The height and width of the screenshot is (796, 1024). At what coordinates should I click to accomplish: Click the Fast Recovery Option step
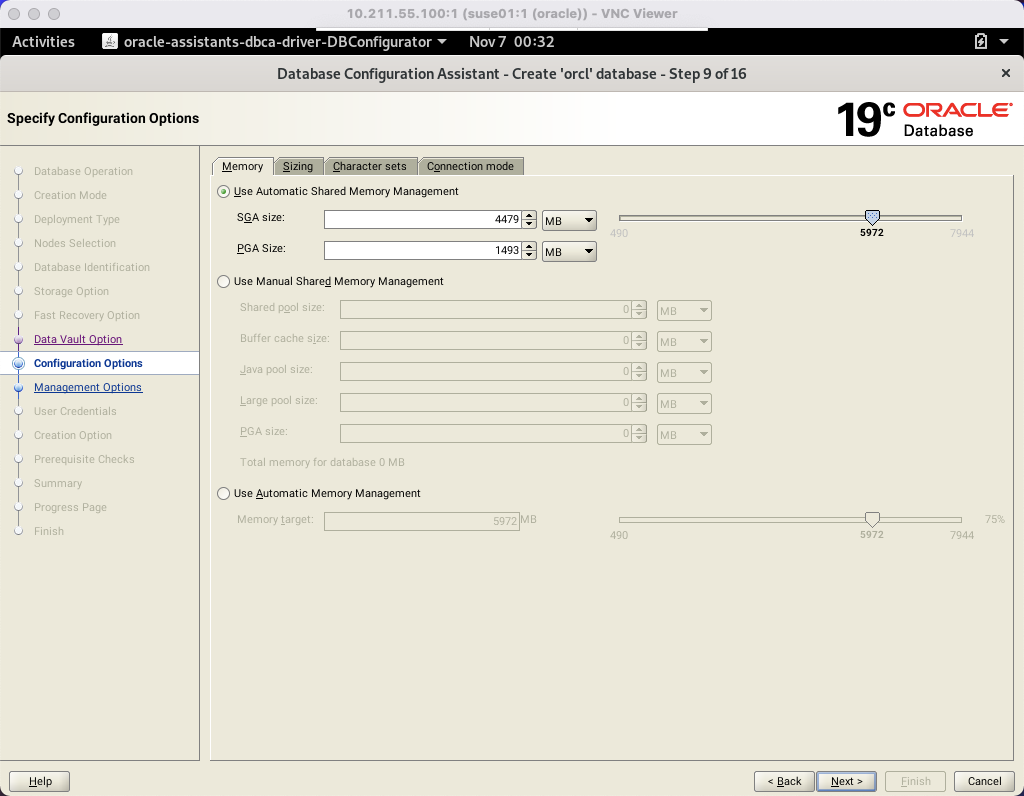tap(87, 315)
